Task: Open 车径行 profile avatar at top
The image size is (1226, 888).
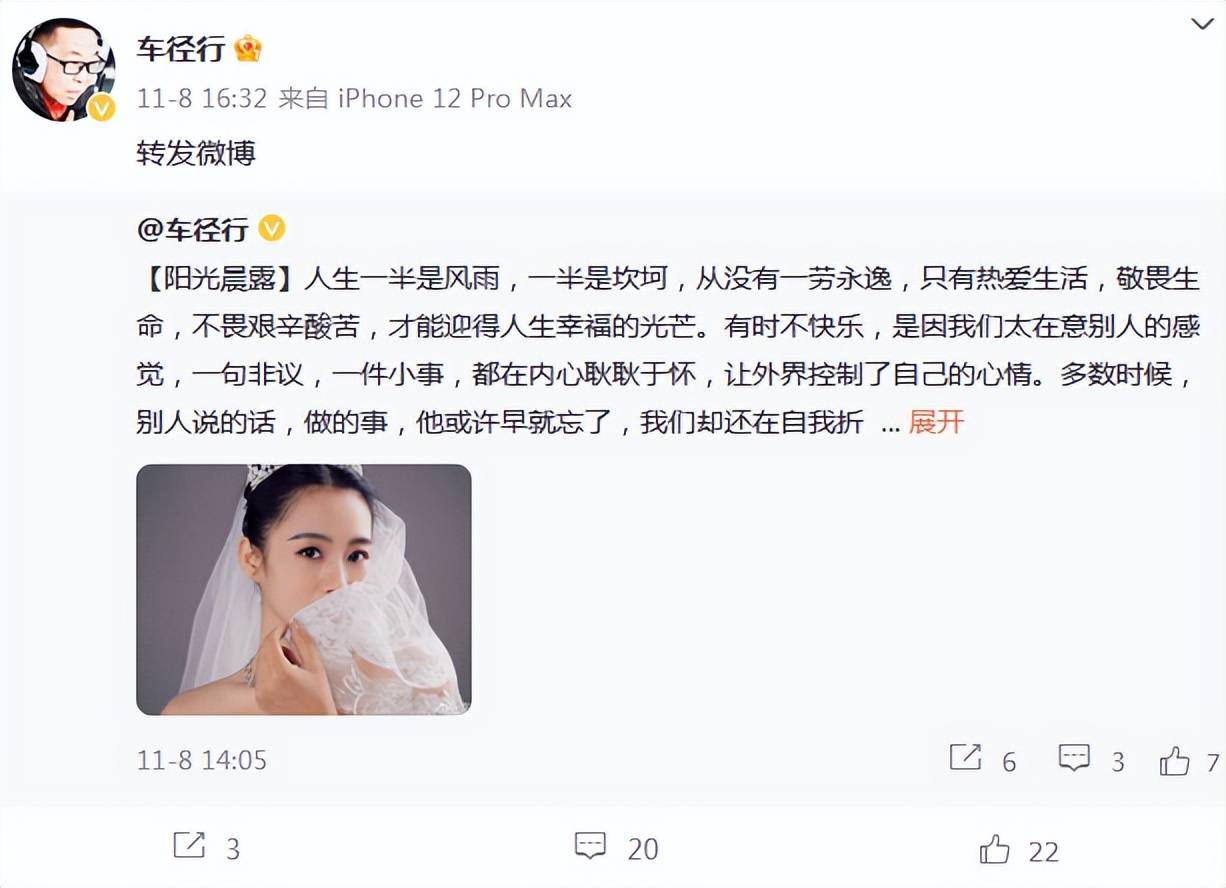Action: click(x=63, y=70)
